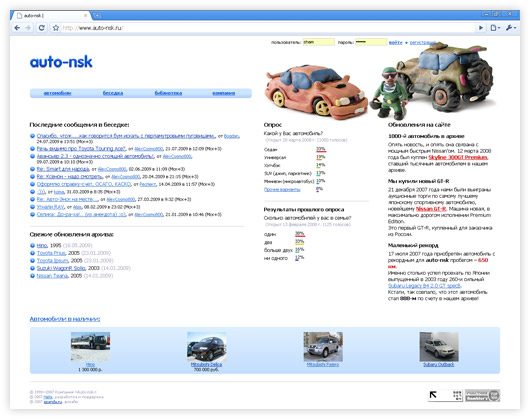Open the wrench settings menu
This screenshot has width=530, height=420.
pos(510,28)
